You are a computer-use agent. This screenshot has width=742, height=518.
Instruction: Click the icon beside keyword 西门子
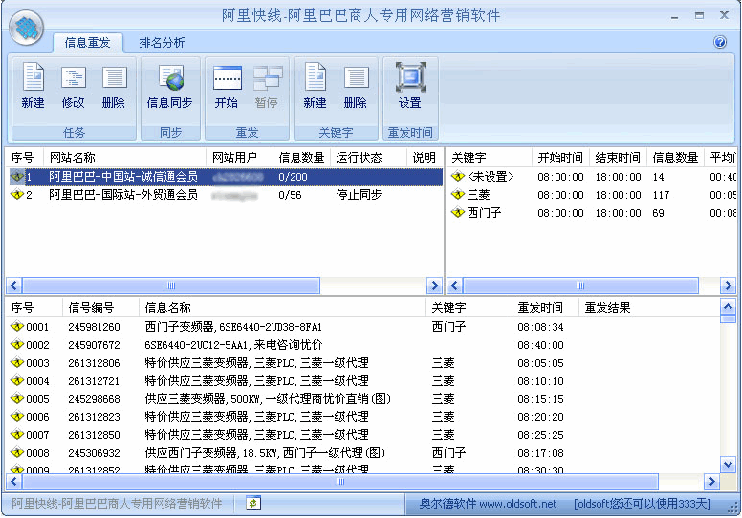click(x=458, y=212)
